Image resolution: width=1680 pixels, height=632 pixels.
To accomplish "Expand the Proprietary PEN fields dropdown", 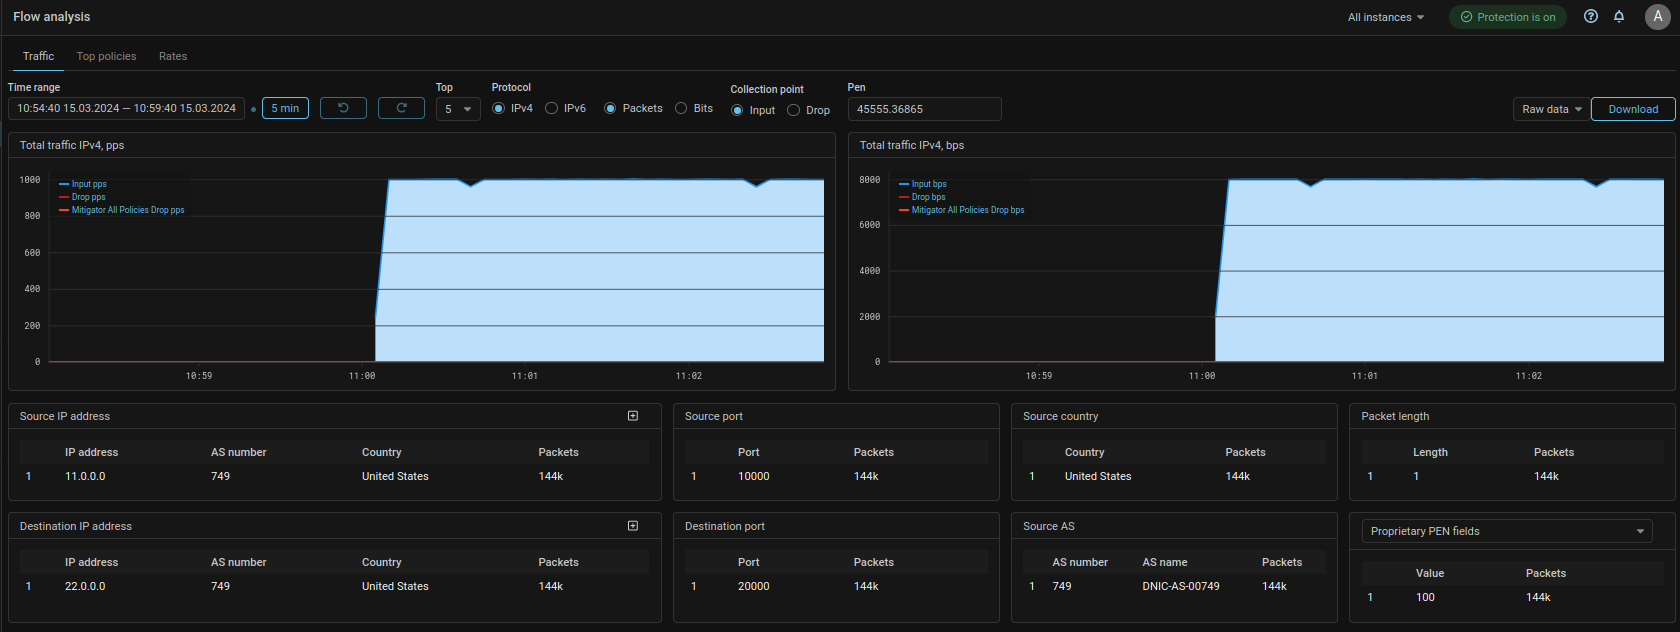I will (1506, 531).
